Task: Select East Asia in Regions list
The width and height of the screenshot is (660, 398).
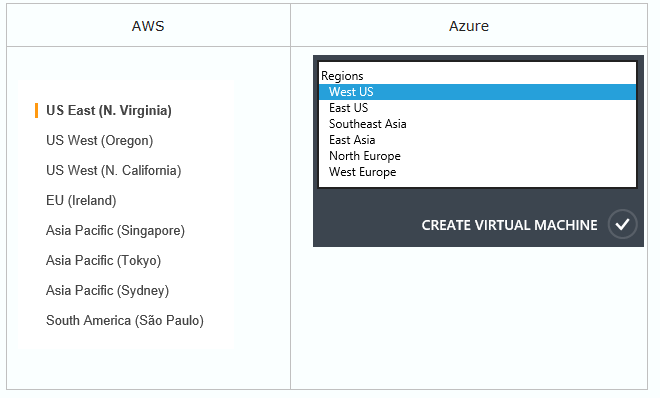Action: [x=477, y=140]
